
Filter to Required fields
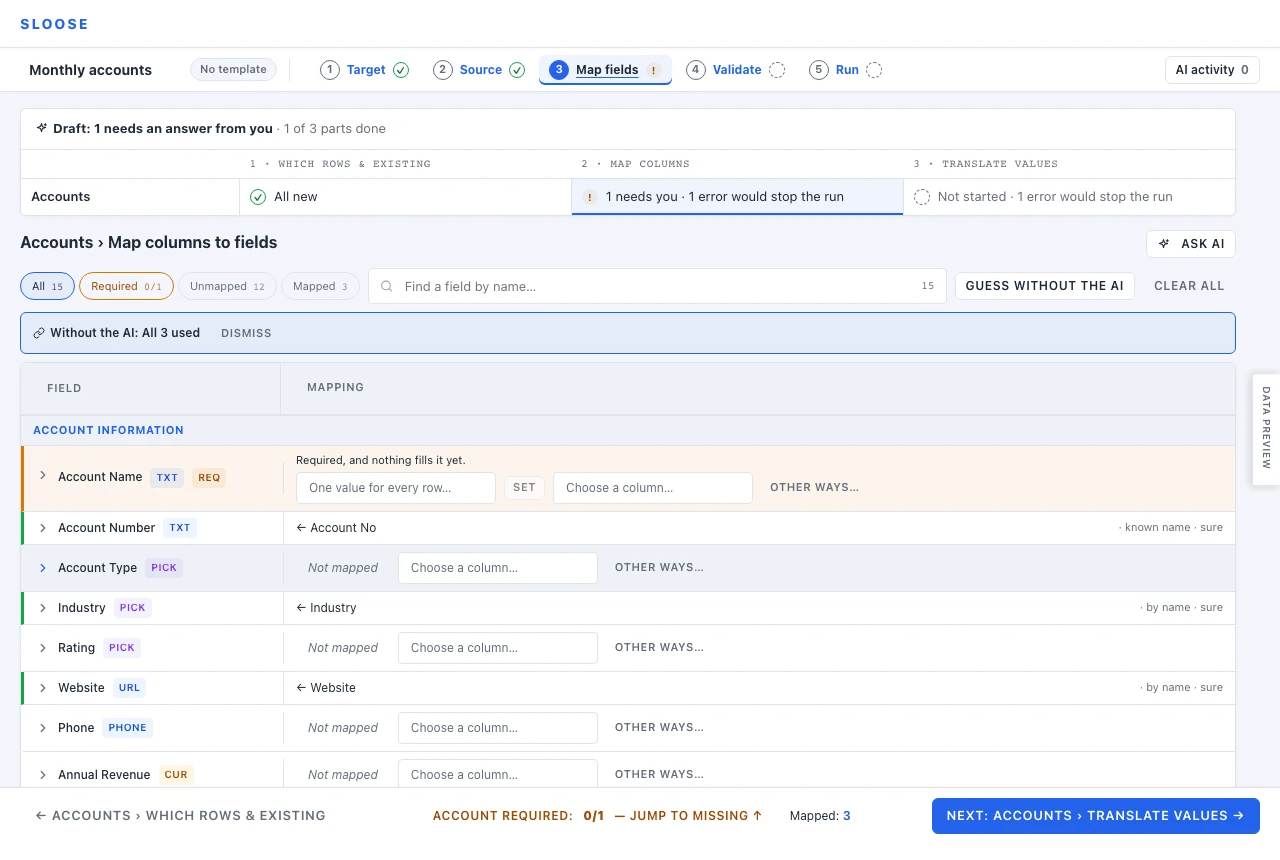pos(126,286)
